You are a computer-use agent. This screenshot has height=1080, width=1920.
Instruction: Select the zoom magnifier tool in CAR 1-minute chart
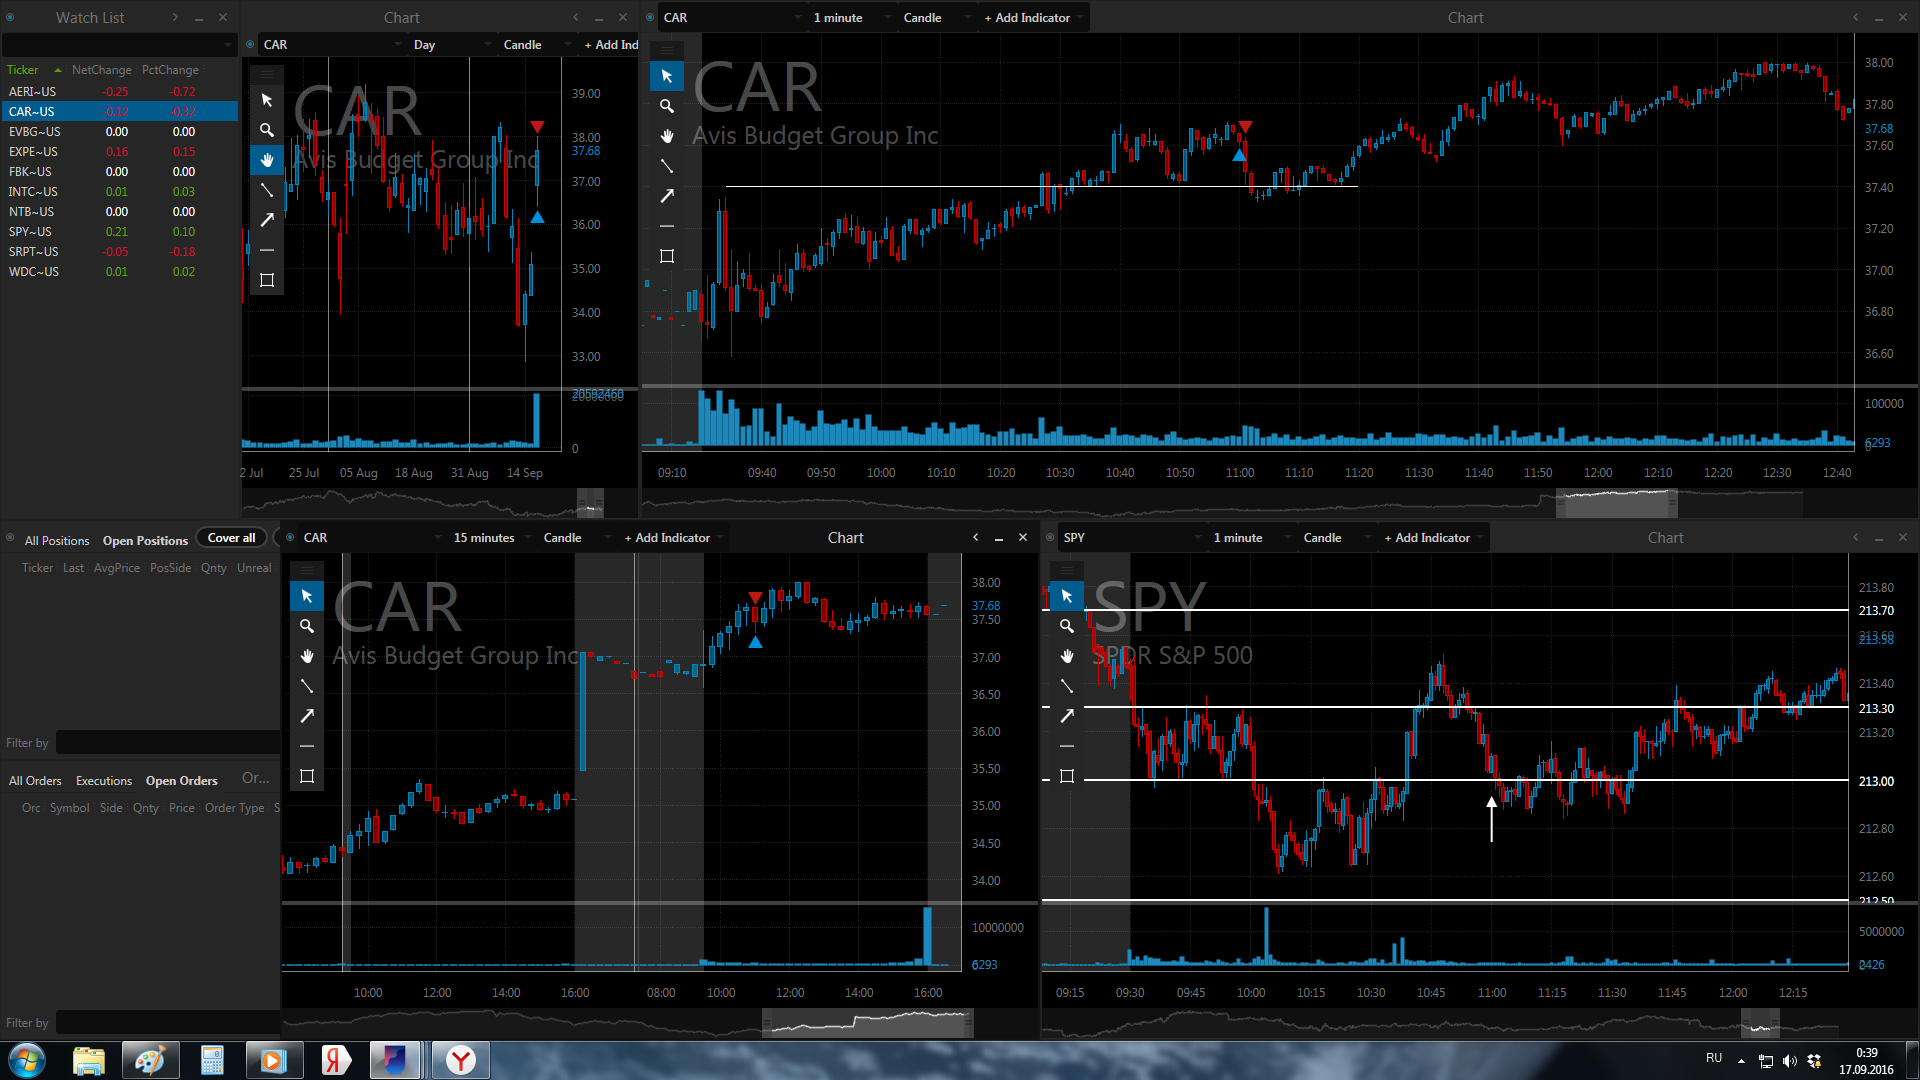(x=667, y=106)
